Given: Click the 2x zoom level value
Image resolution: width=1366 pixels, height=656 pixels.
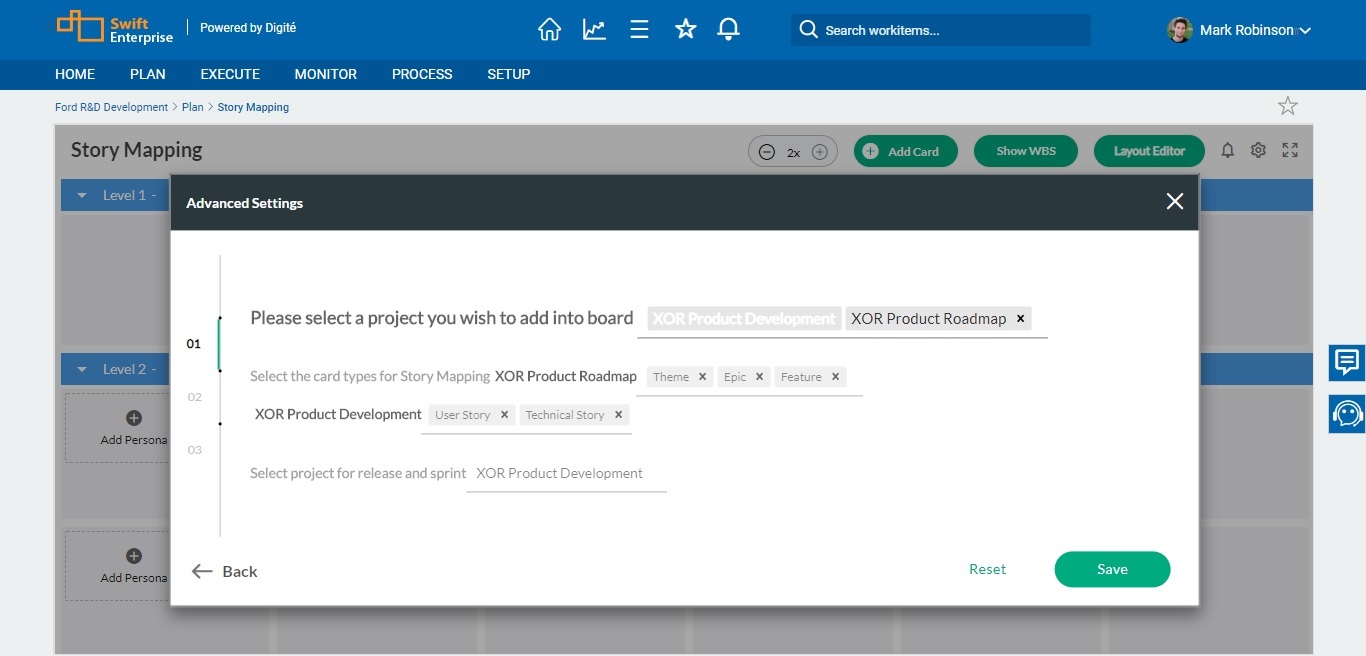Looking at the screenshot, I should (793, 153).
